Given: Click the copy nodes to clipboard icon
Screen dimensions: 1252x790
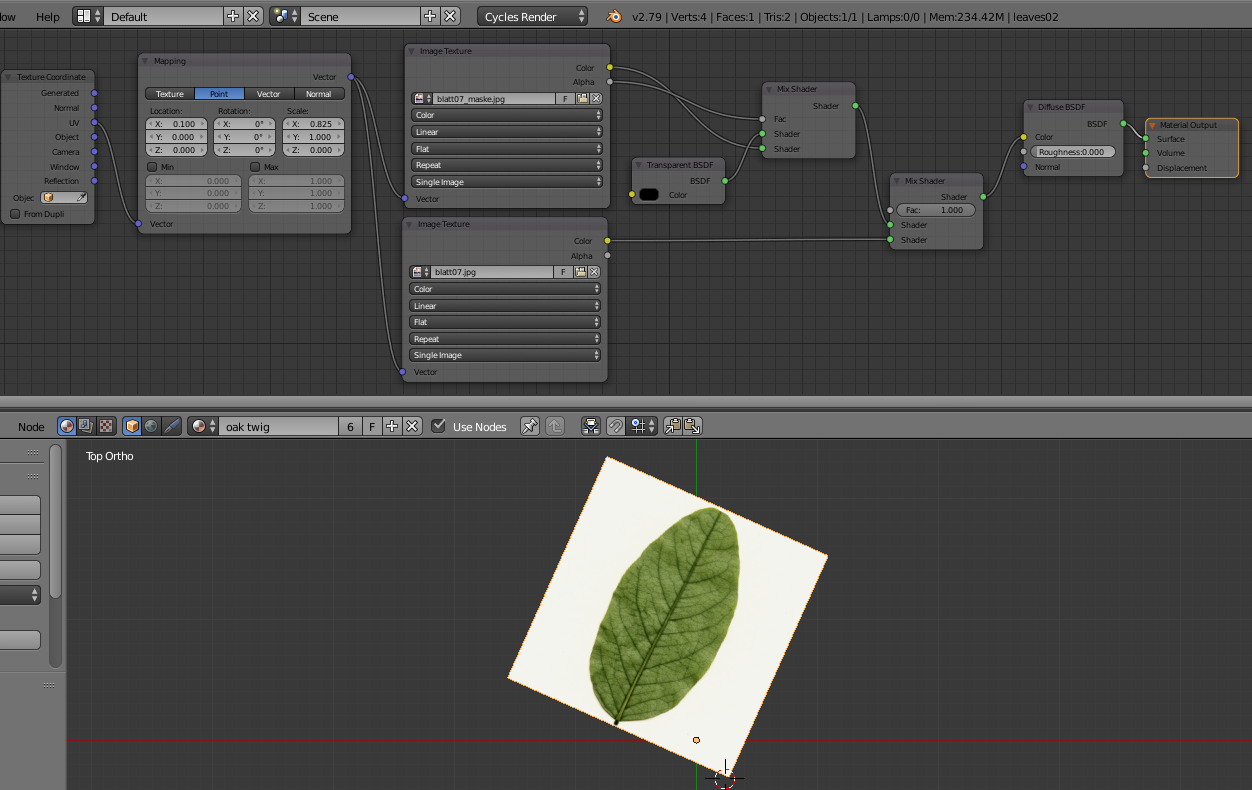Looking at the screenshot, I should (x=673, y=426).
